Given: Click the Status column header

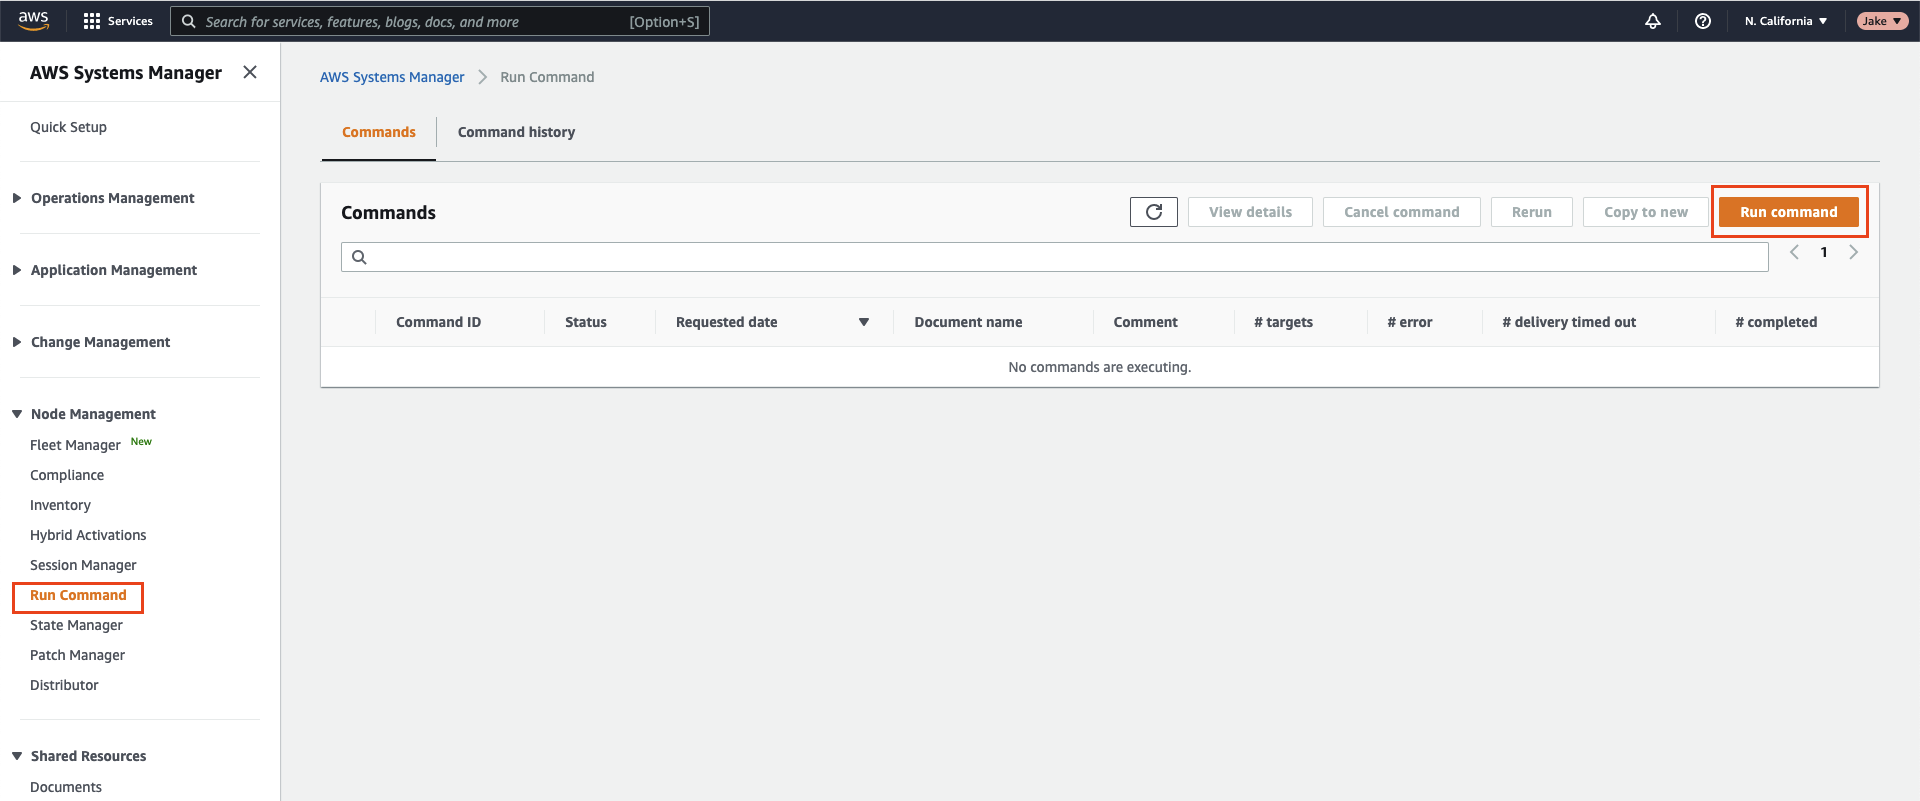Looking at the screenshot, I should click(586, 322).
